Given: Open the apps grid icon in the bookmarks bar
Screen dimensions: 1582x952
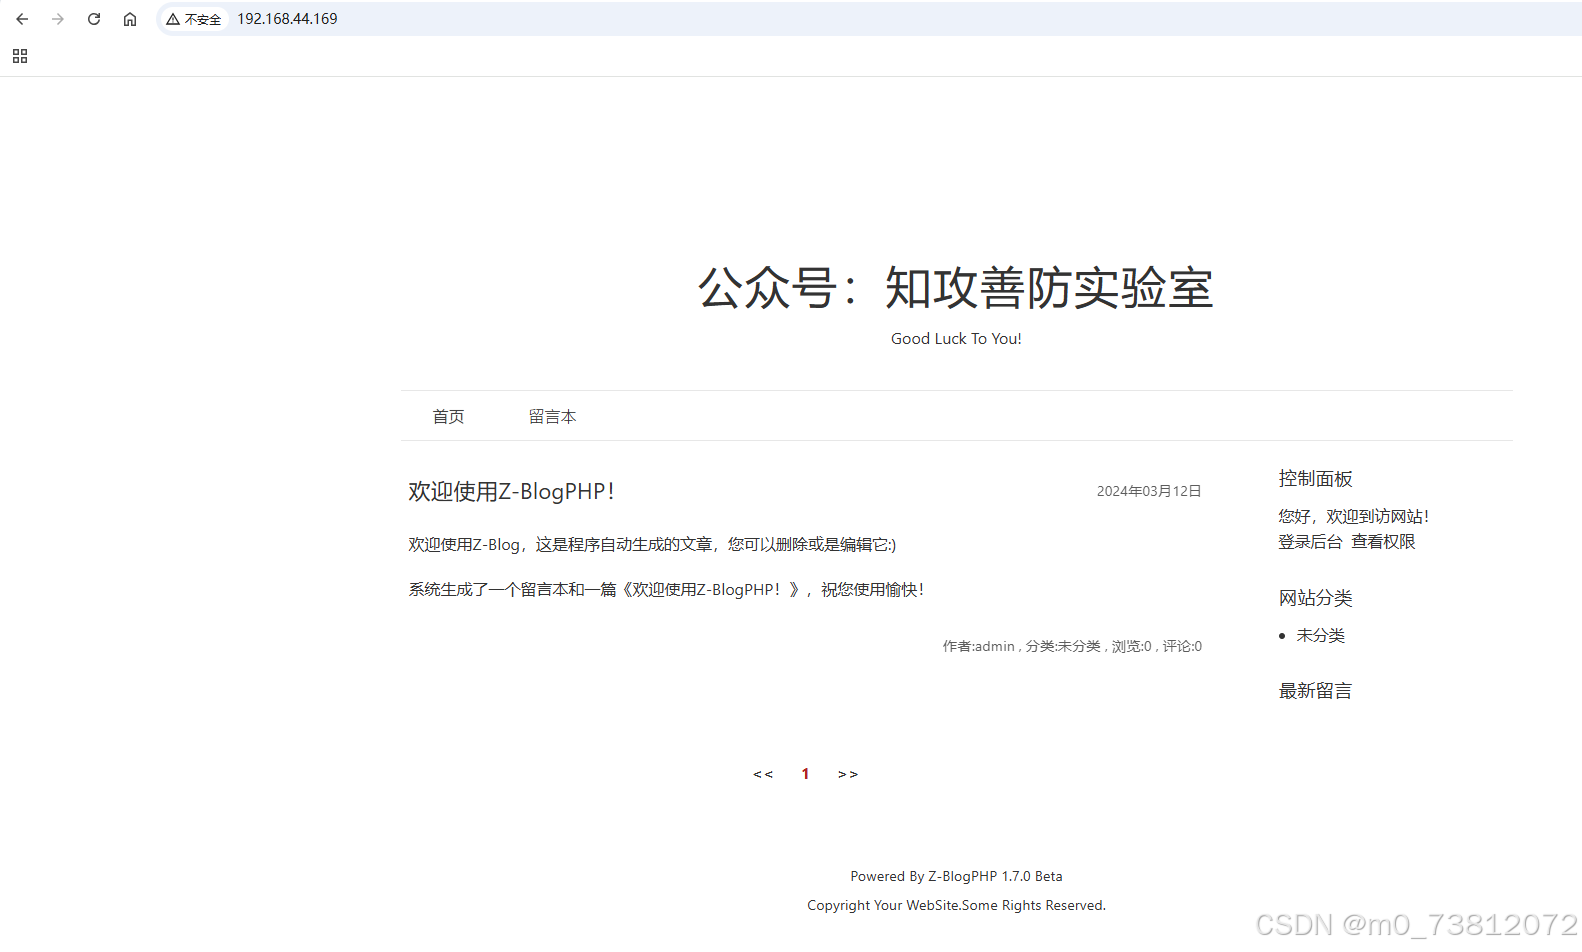Looking at the screenshot, I should (20, 56).
